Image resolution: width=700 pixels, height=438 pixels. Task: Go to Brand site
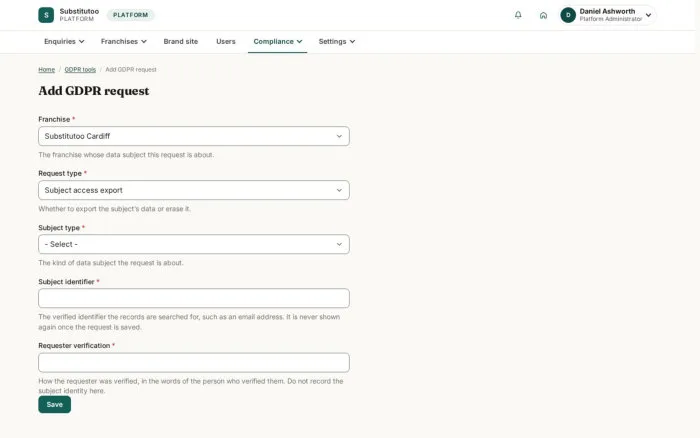(x=180, y=41)
